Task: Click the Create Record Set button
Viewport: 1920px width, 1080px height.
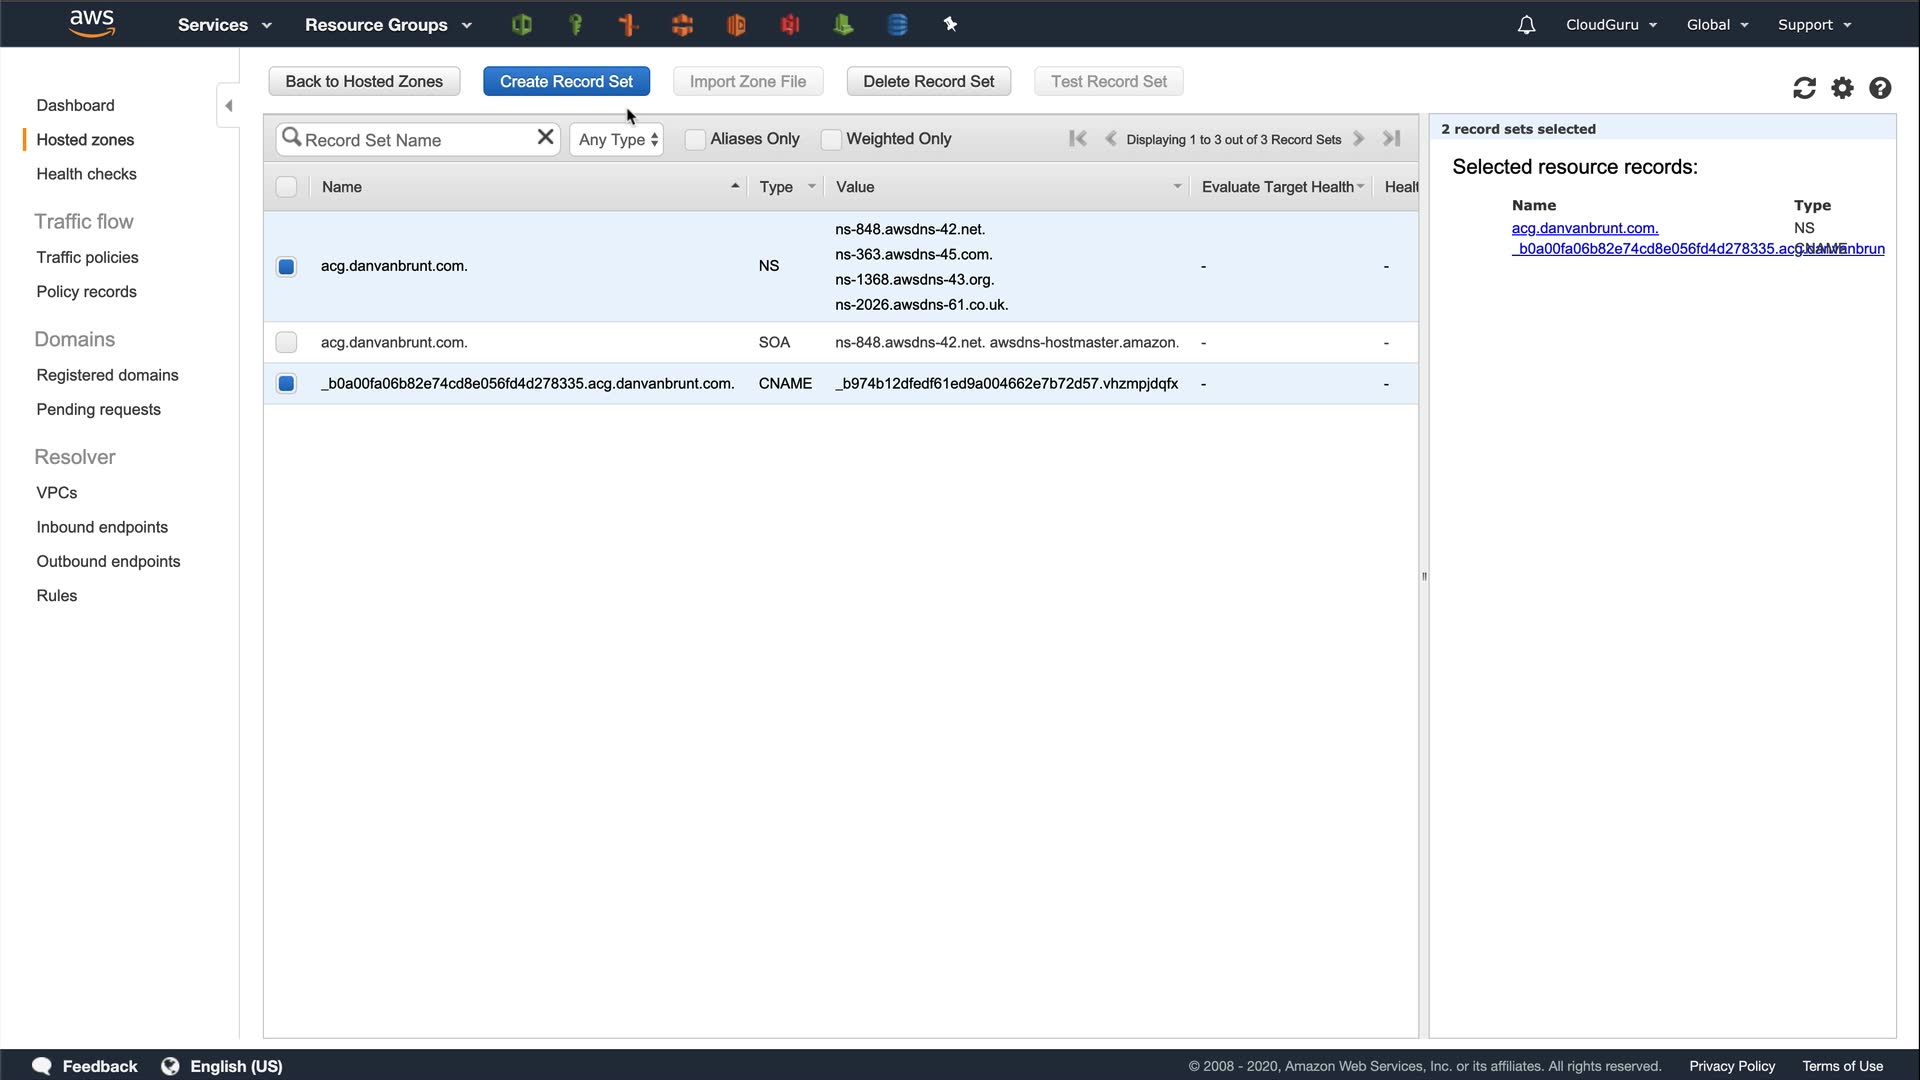Action: (x=566, y=81)
